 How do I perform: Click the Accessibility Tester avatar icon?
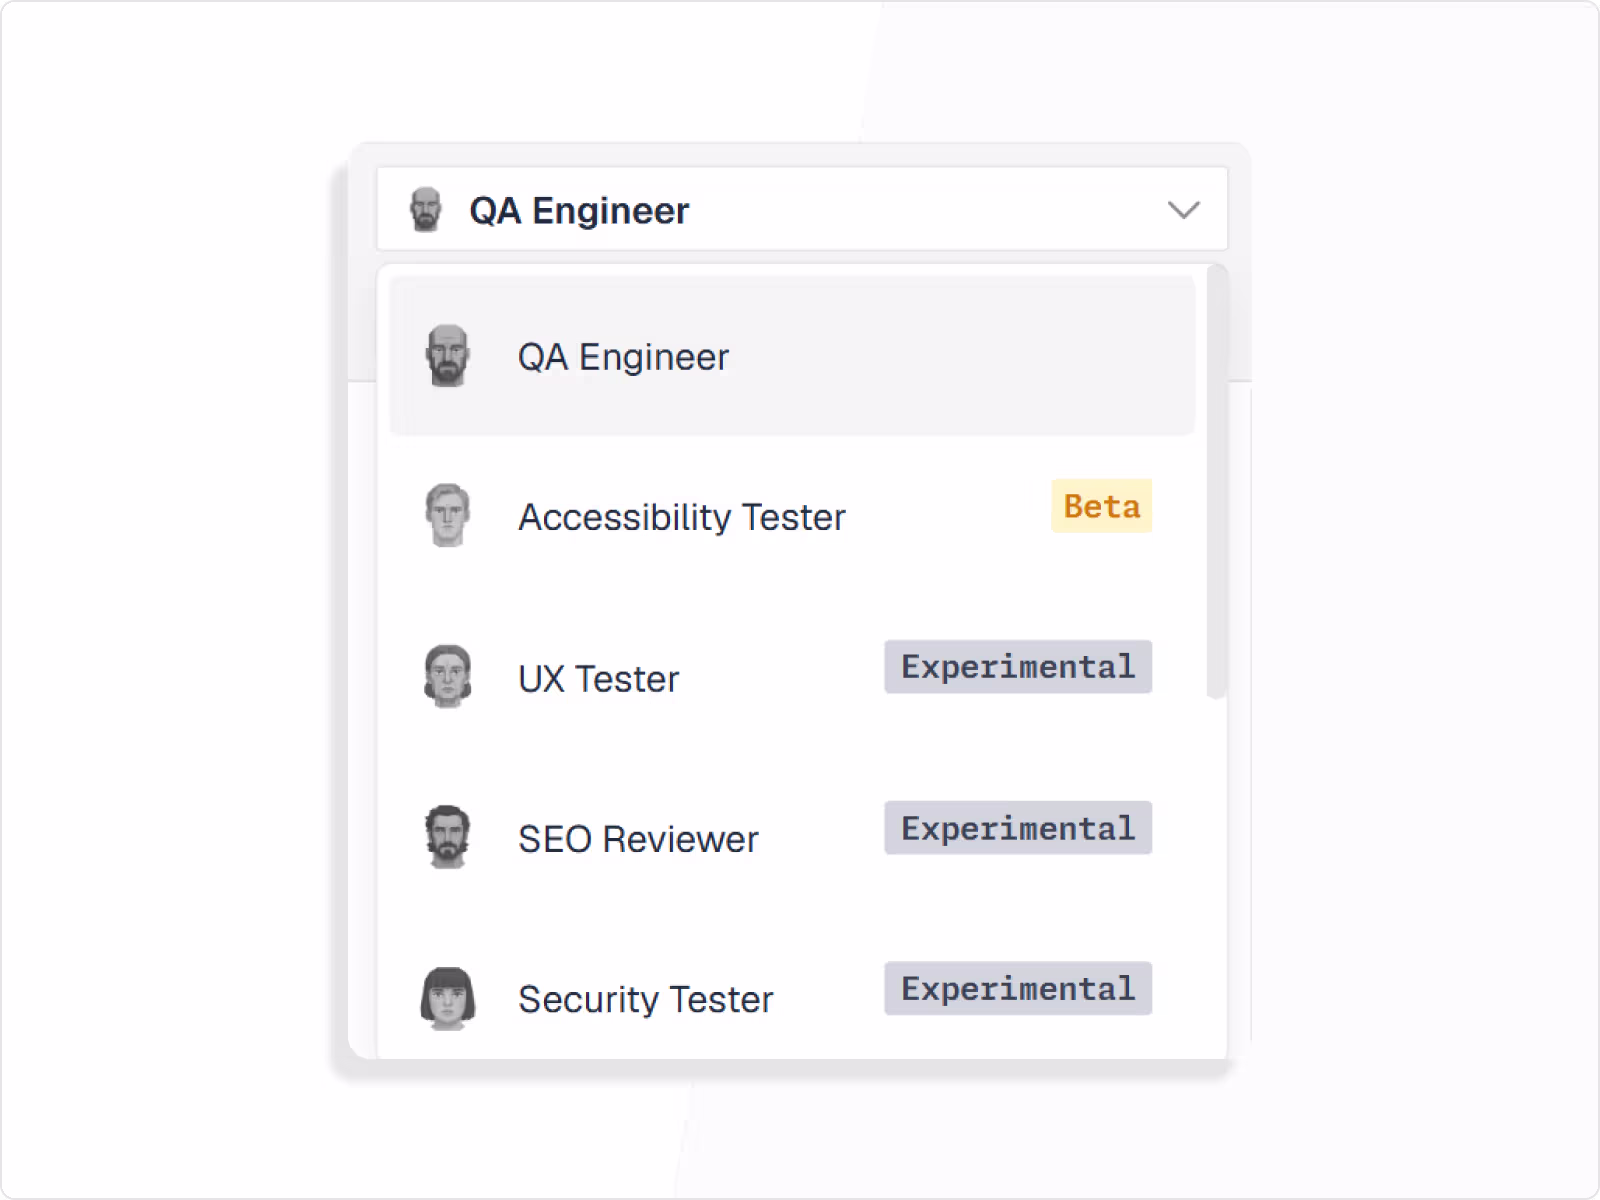pyautogui.click(x=447, y=516)
